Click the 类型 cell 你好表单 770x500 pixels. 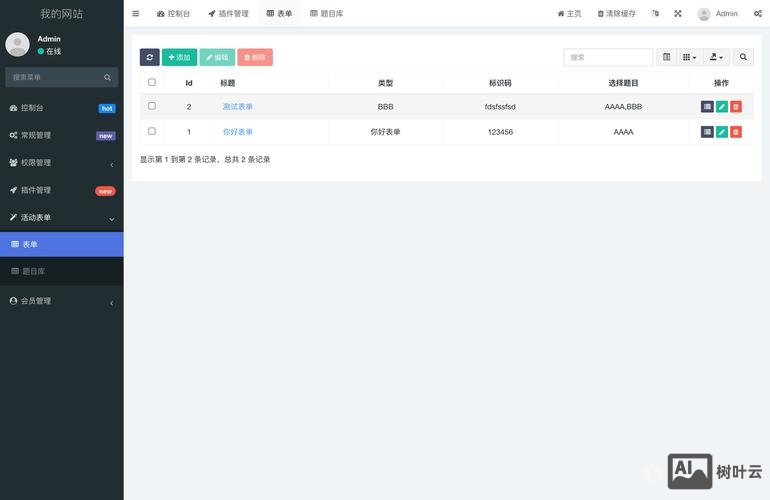click(x=385, y=132)
